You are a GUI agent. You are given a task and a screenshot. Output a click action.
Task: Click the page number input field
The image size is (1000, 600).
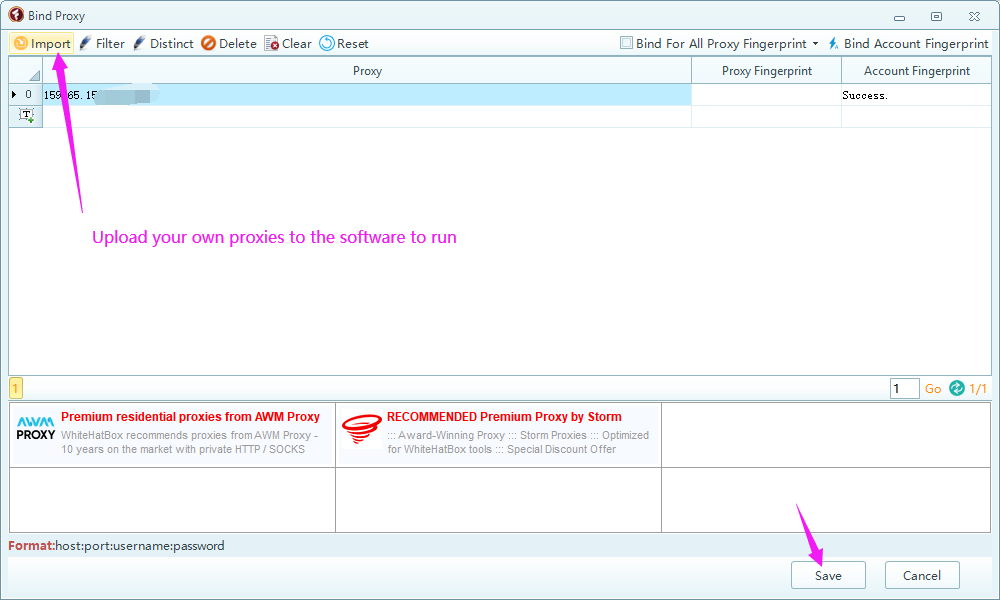904,388
